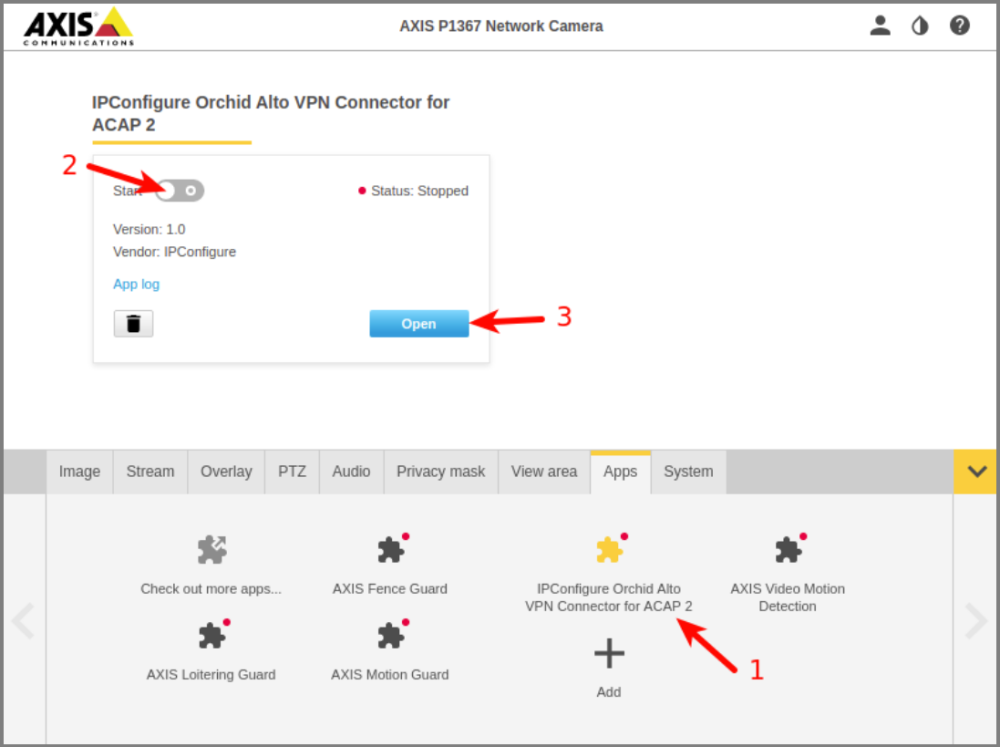Image resolution: width=1000 pixels, height=747 pixels.
Task: Open Check out more apps puzzle icon
Action: point(212,549)
